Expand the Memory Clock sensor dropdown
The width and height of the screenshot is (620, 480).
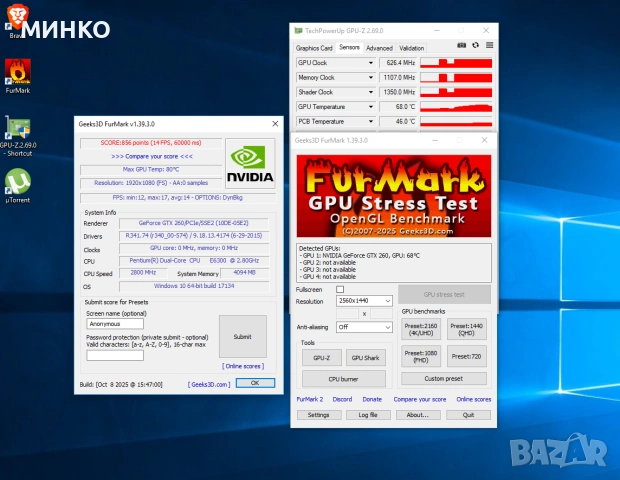(x=370, y=77)
